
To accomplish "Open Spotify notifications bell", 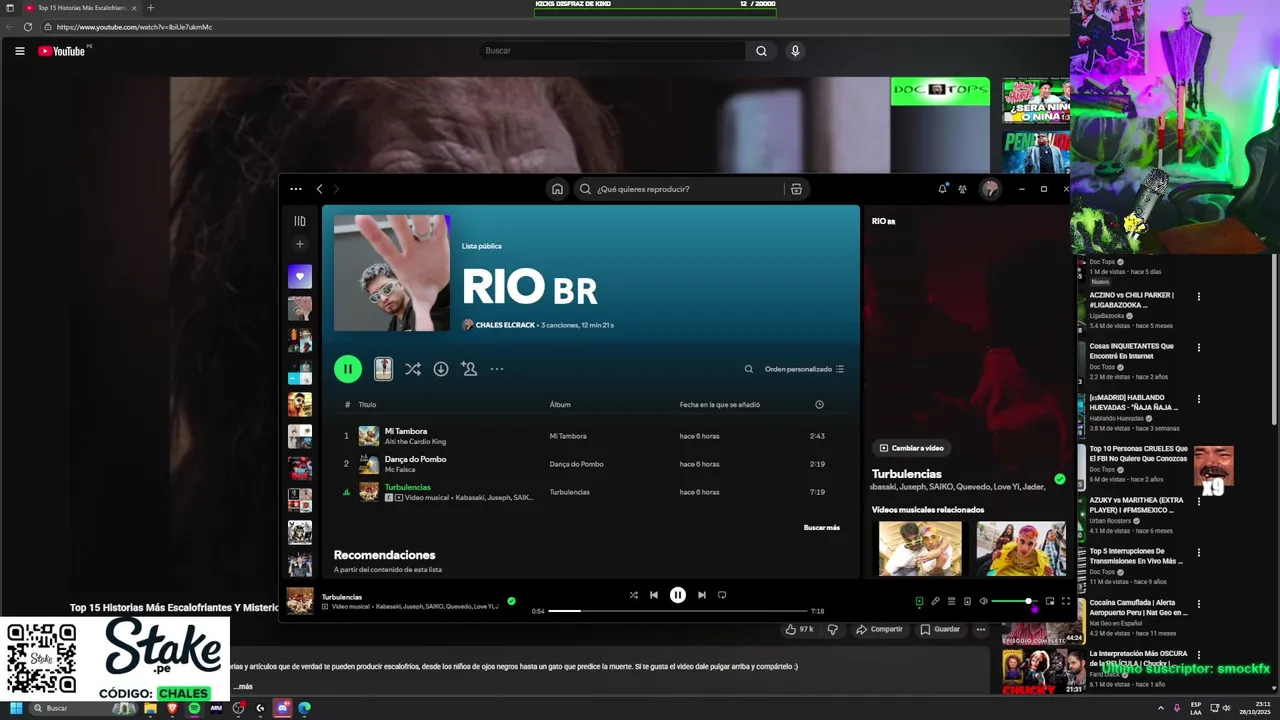I will [x=942, y=188].
